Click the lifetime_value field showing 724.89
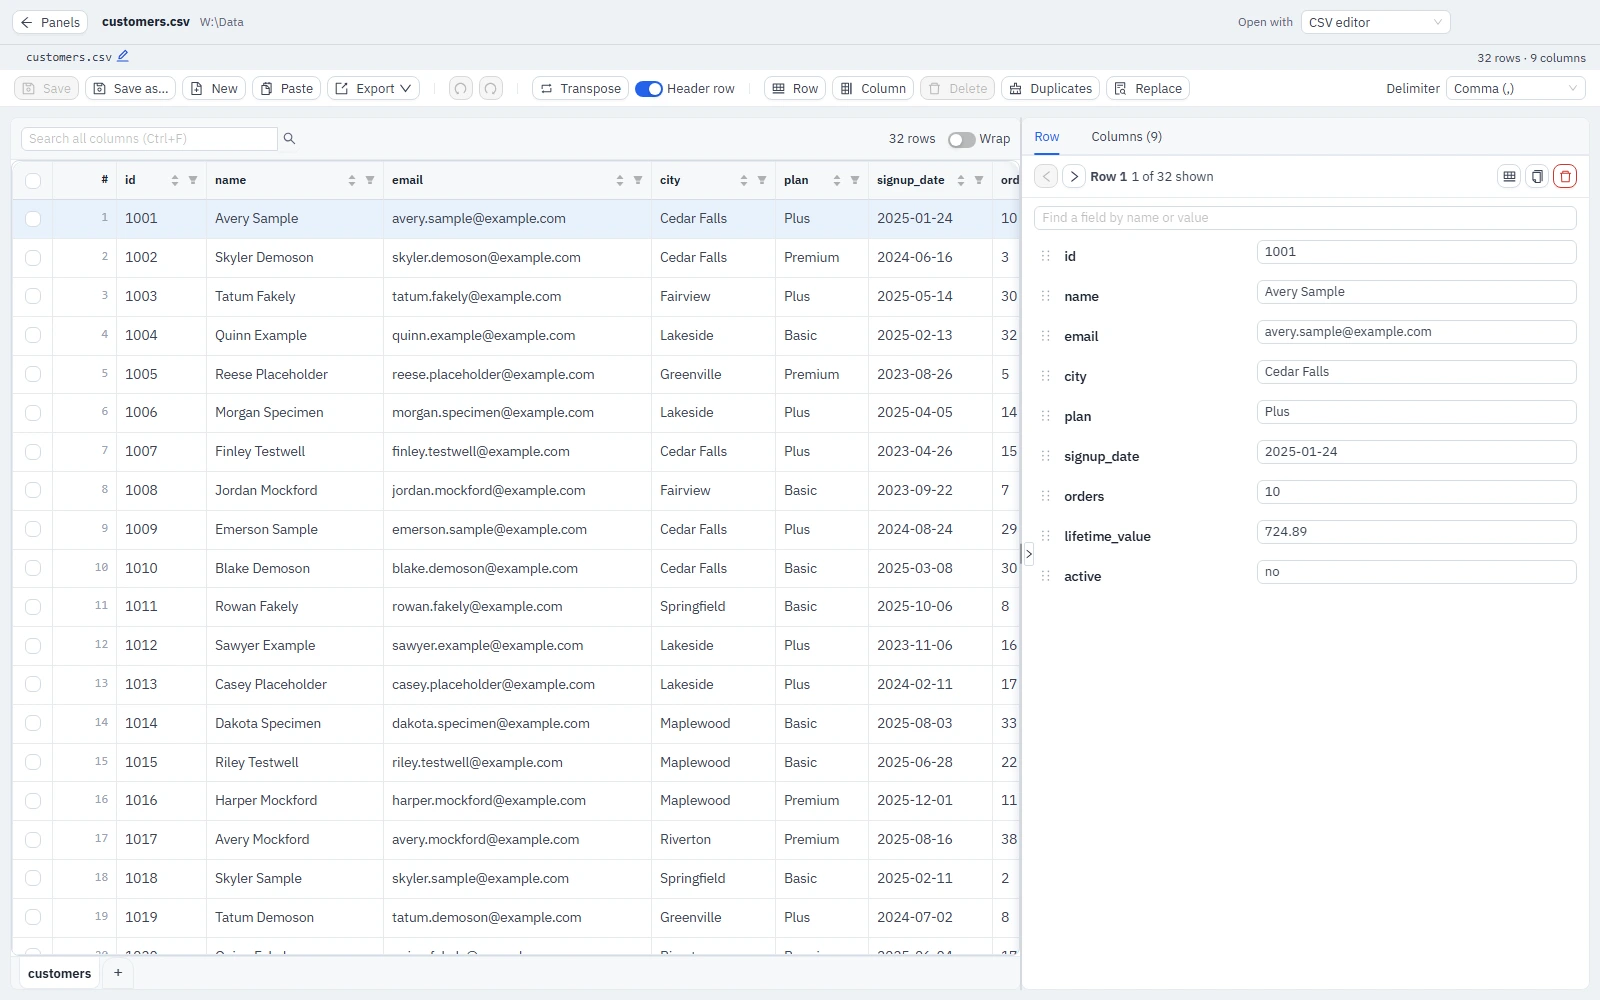The image size is (1600, 1000). (x=1416, y=532)
